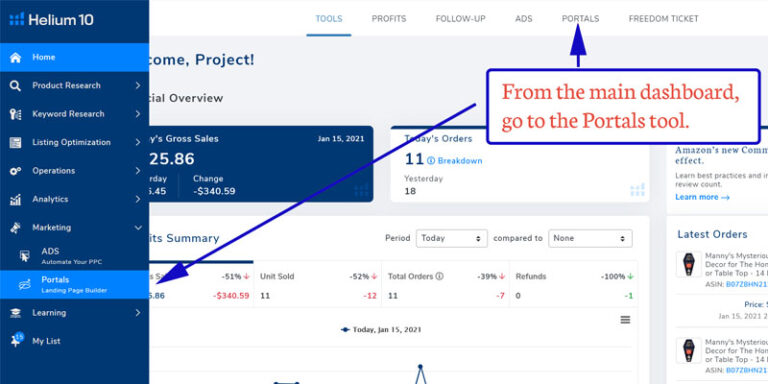
Task: Switch to the FREEDOM TICKET tab
Action: pos(664,19)
